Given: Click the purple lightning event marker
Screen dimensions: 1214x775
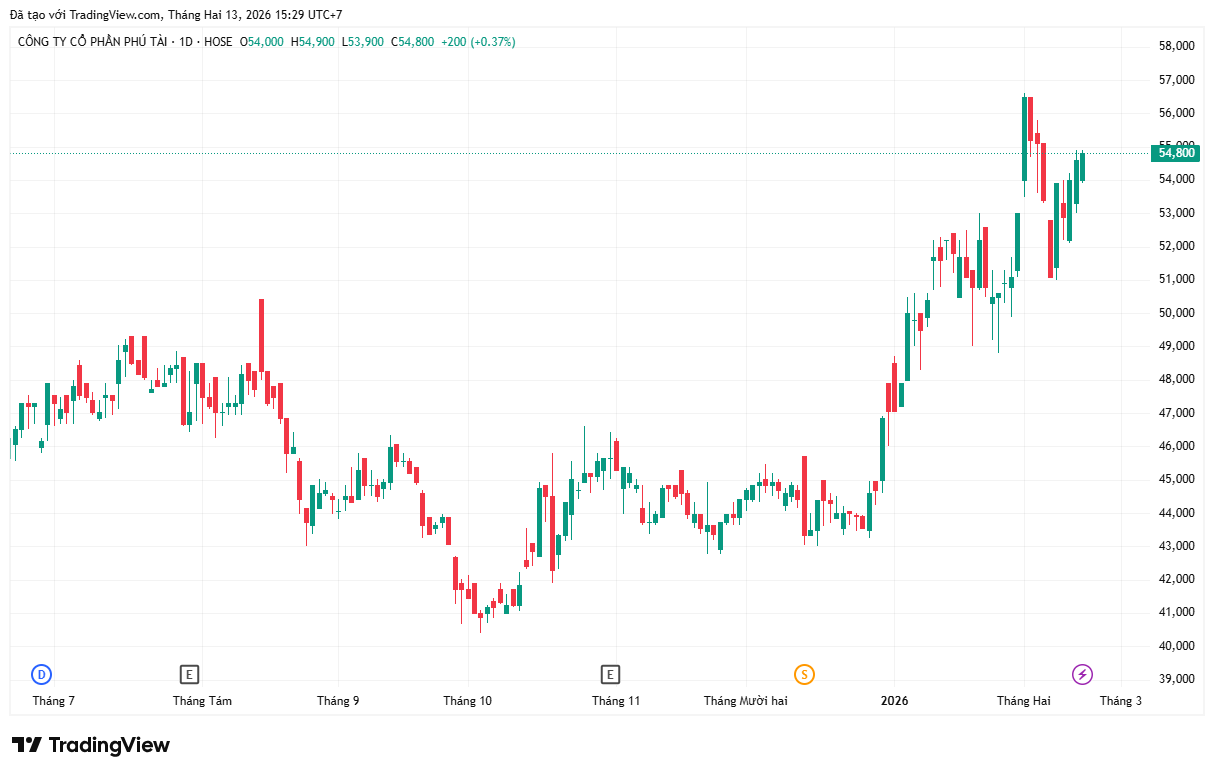Looking at the screenshot, I should [1082, 675].
